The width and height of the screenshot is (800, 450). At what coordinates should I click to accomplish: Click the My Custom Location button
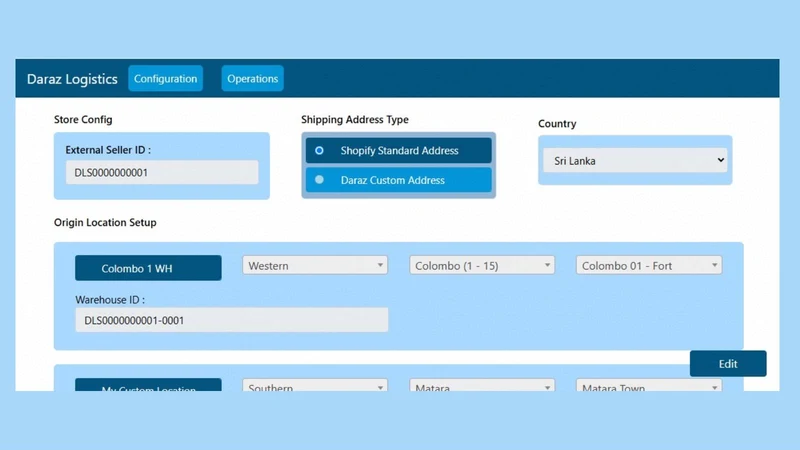[x=148, y=385]
